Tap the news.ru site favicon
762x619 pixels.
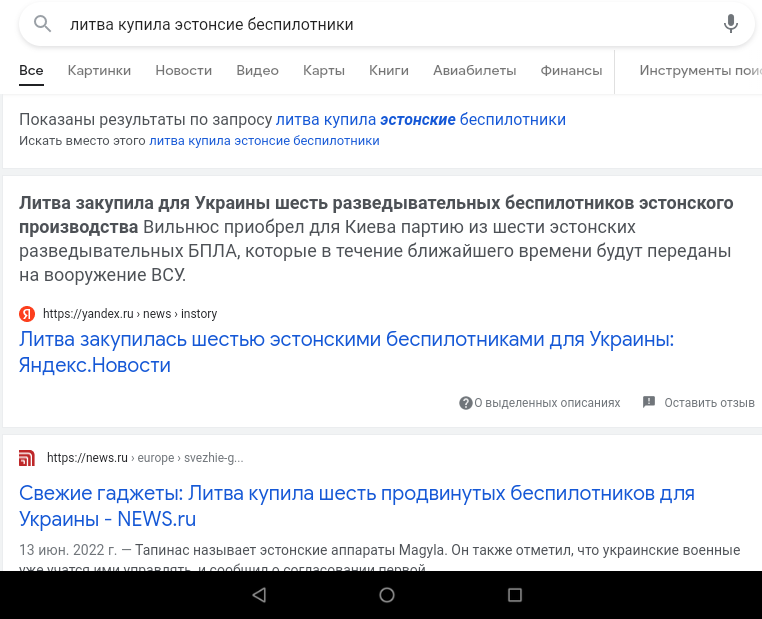[x=27, y=458]
